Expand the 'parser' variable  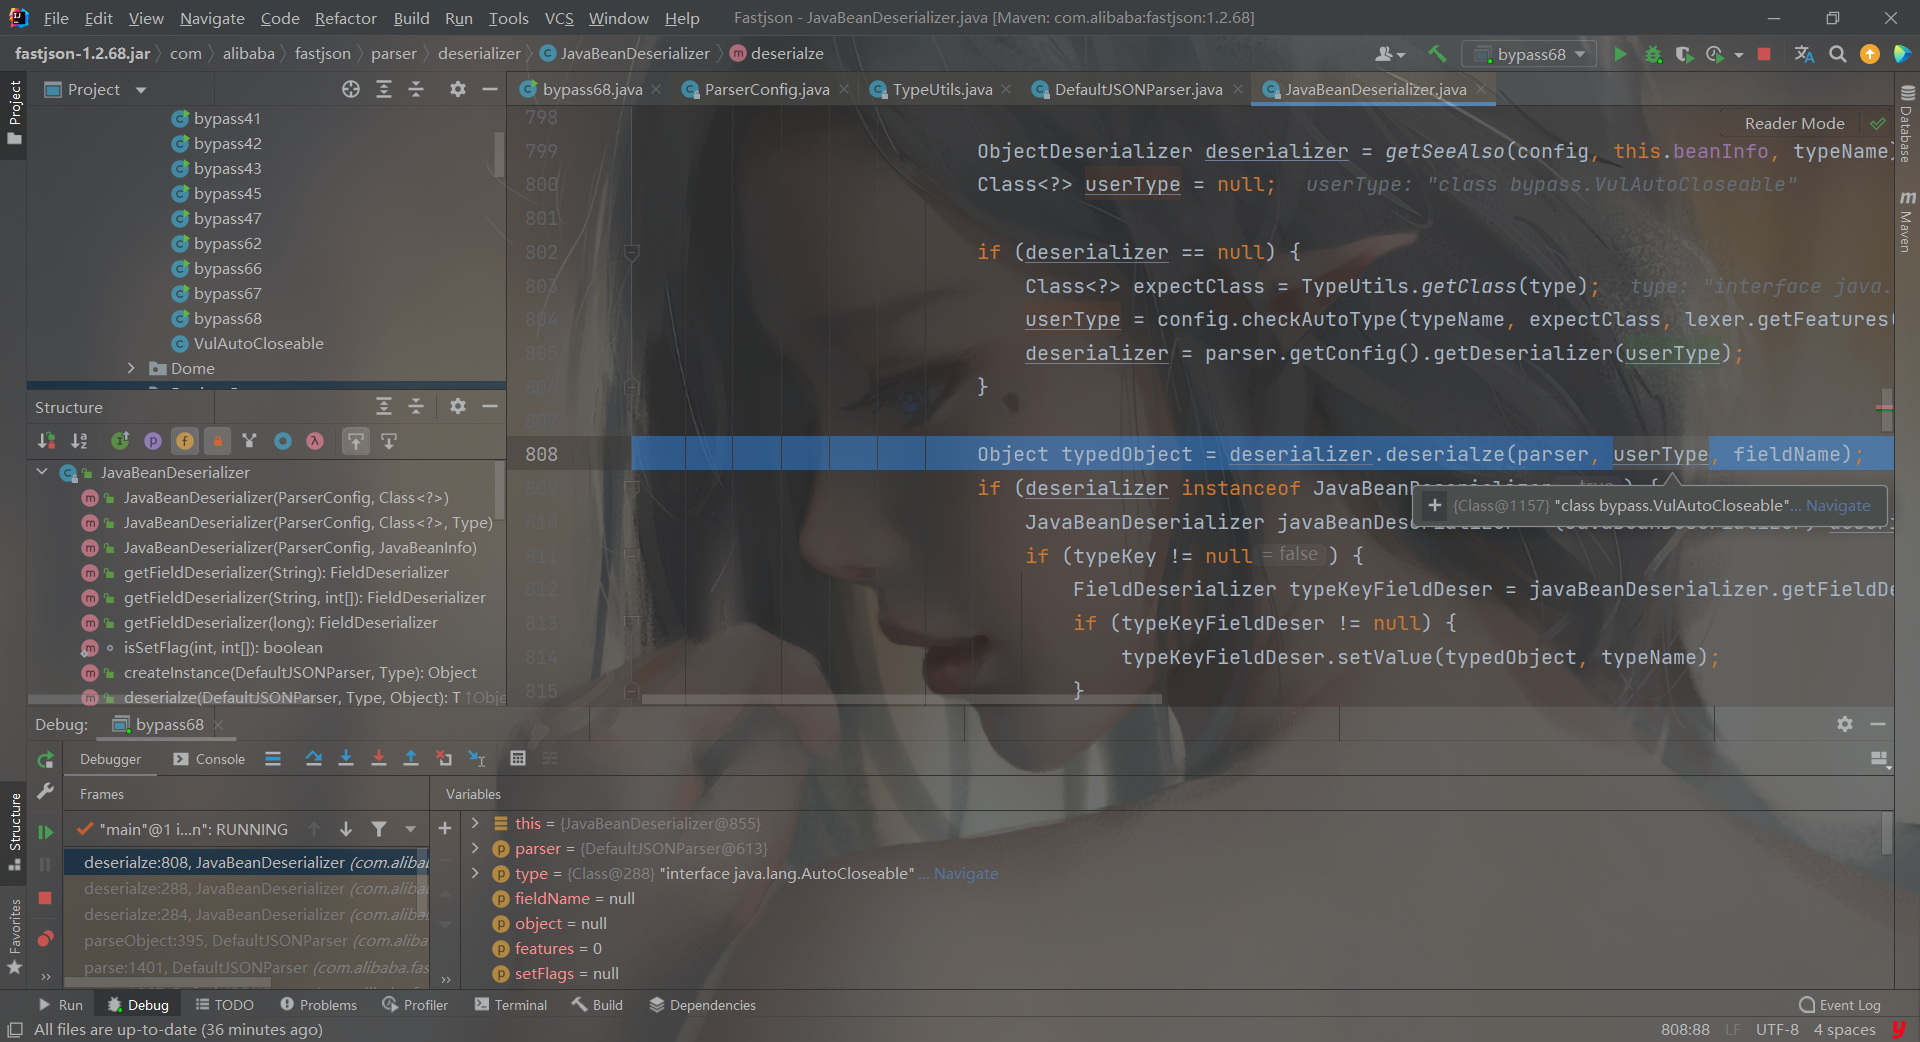pos(475,848)
